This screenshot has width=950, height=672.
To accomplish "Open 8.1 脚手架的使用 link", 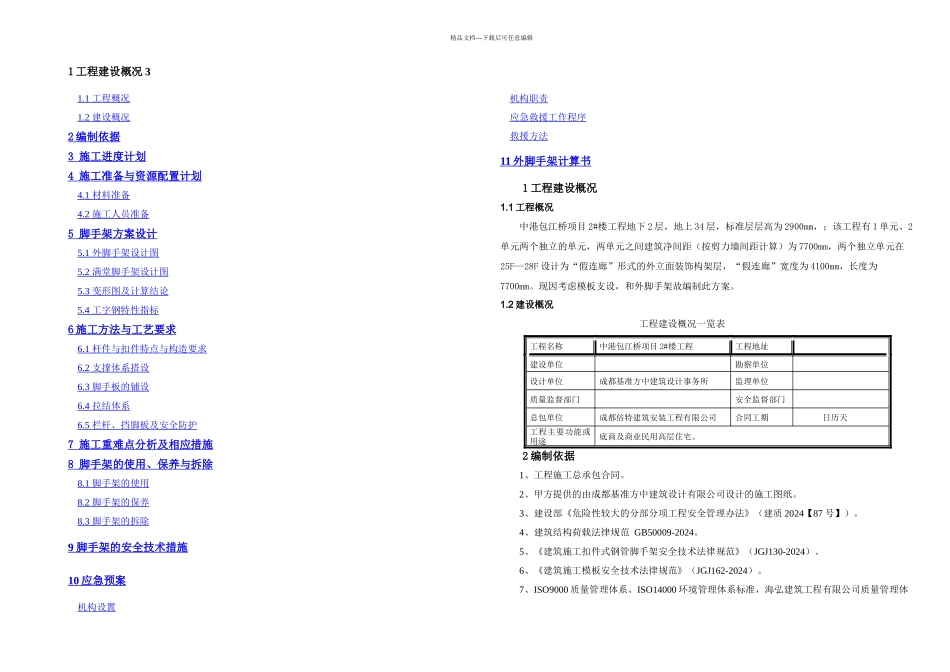I will click(113, 483).
